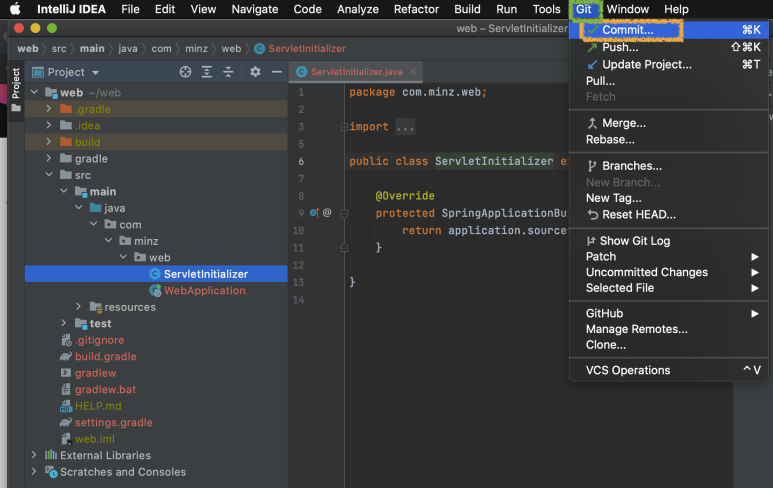Select the WebApplication class file
This screenshot has width=773, height=488.
[x=205, y=291]
